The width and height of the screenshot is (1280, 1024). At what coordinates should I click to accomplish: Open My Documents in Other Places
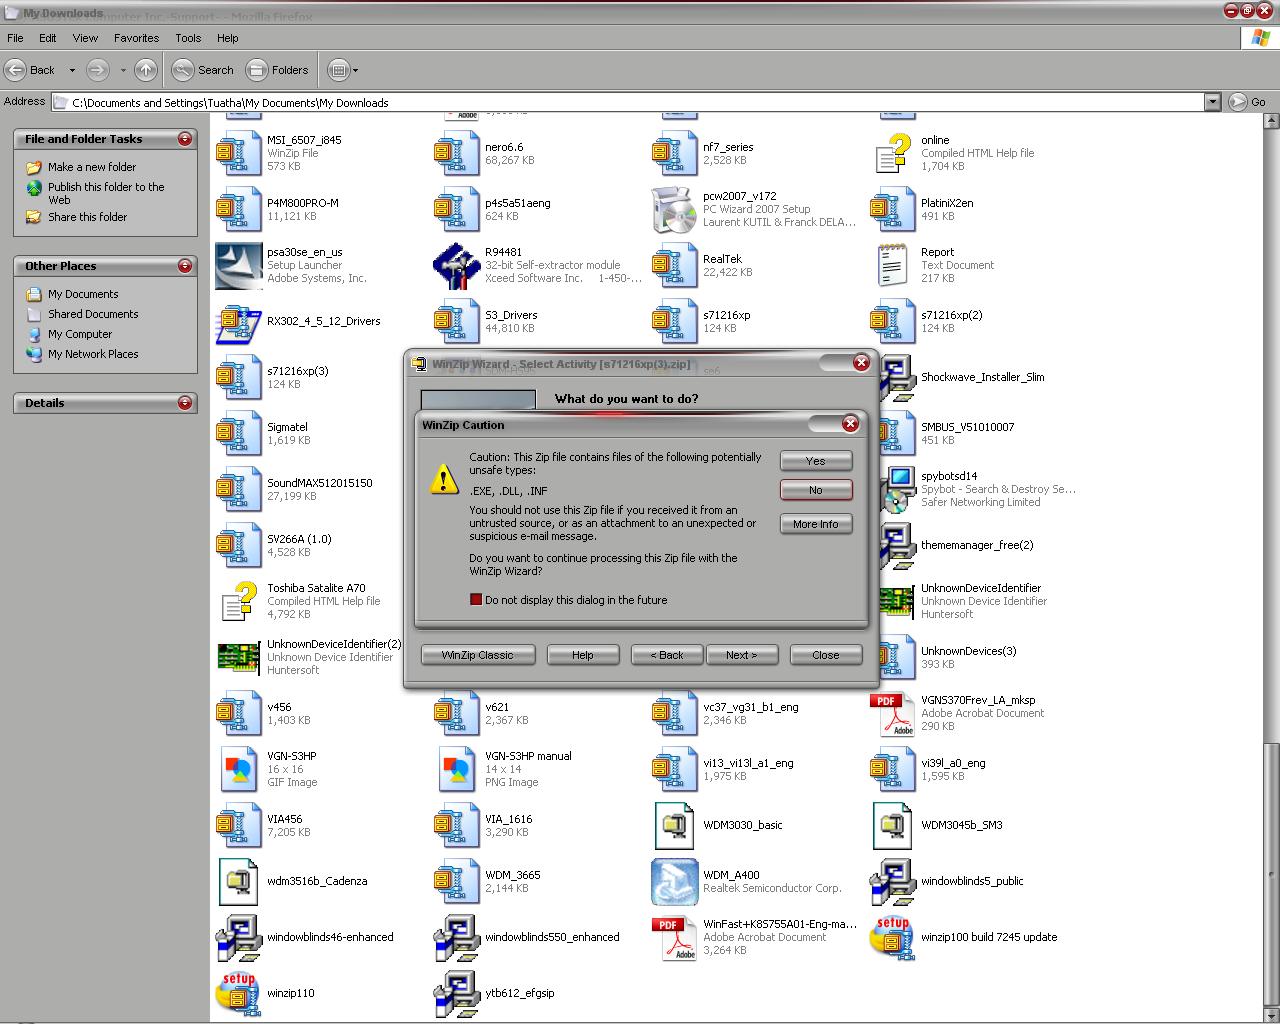click(x=83, y=294)
